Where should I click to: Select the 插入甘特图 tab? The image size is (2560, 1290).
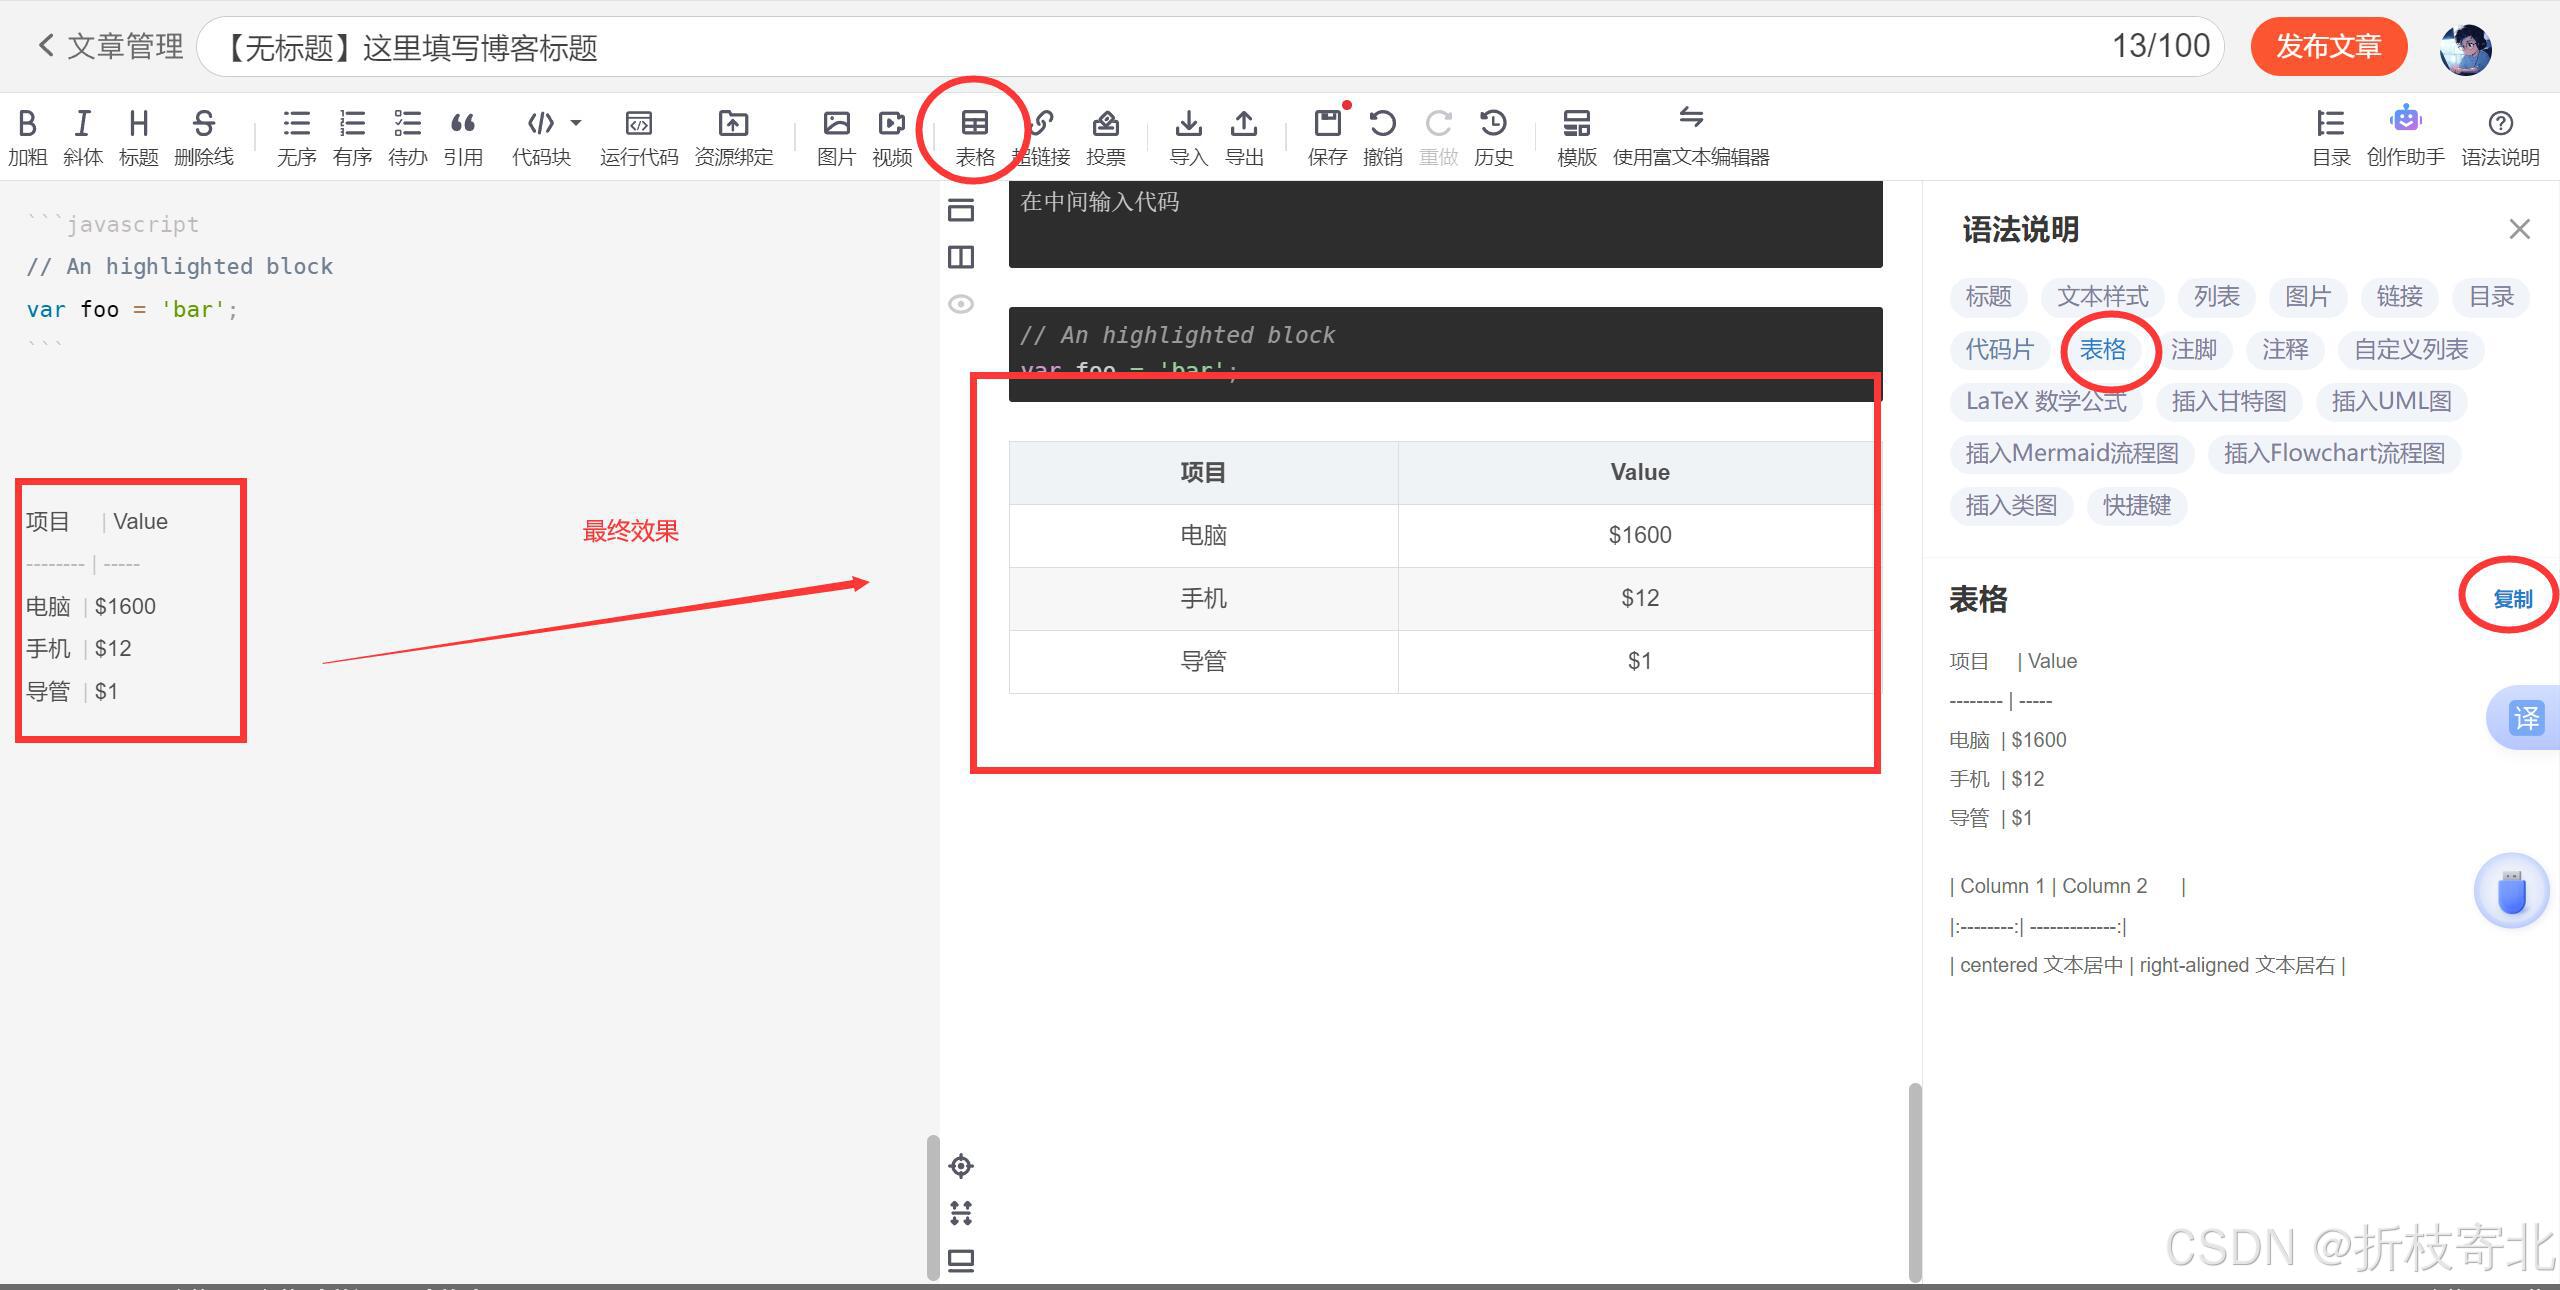point(2229,401)
